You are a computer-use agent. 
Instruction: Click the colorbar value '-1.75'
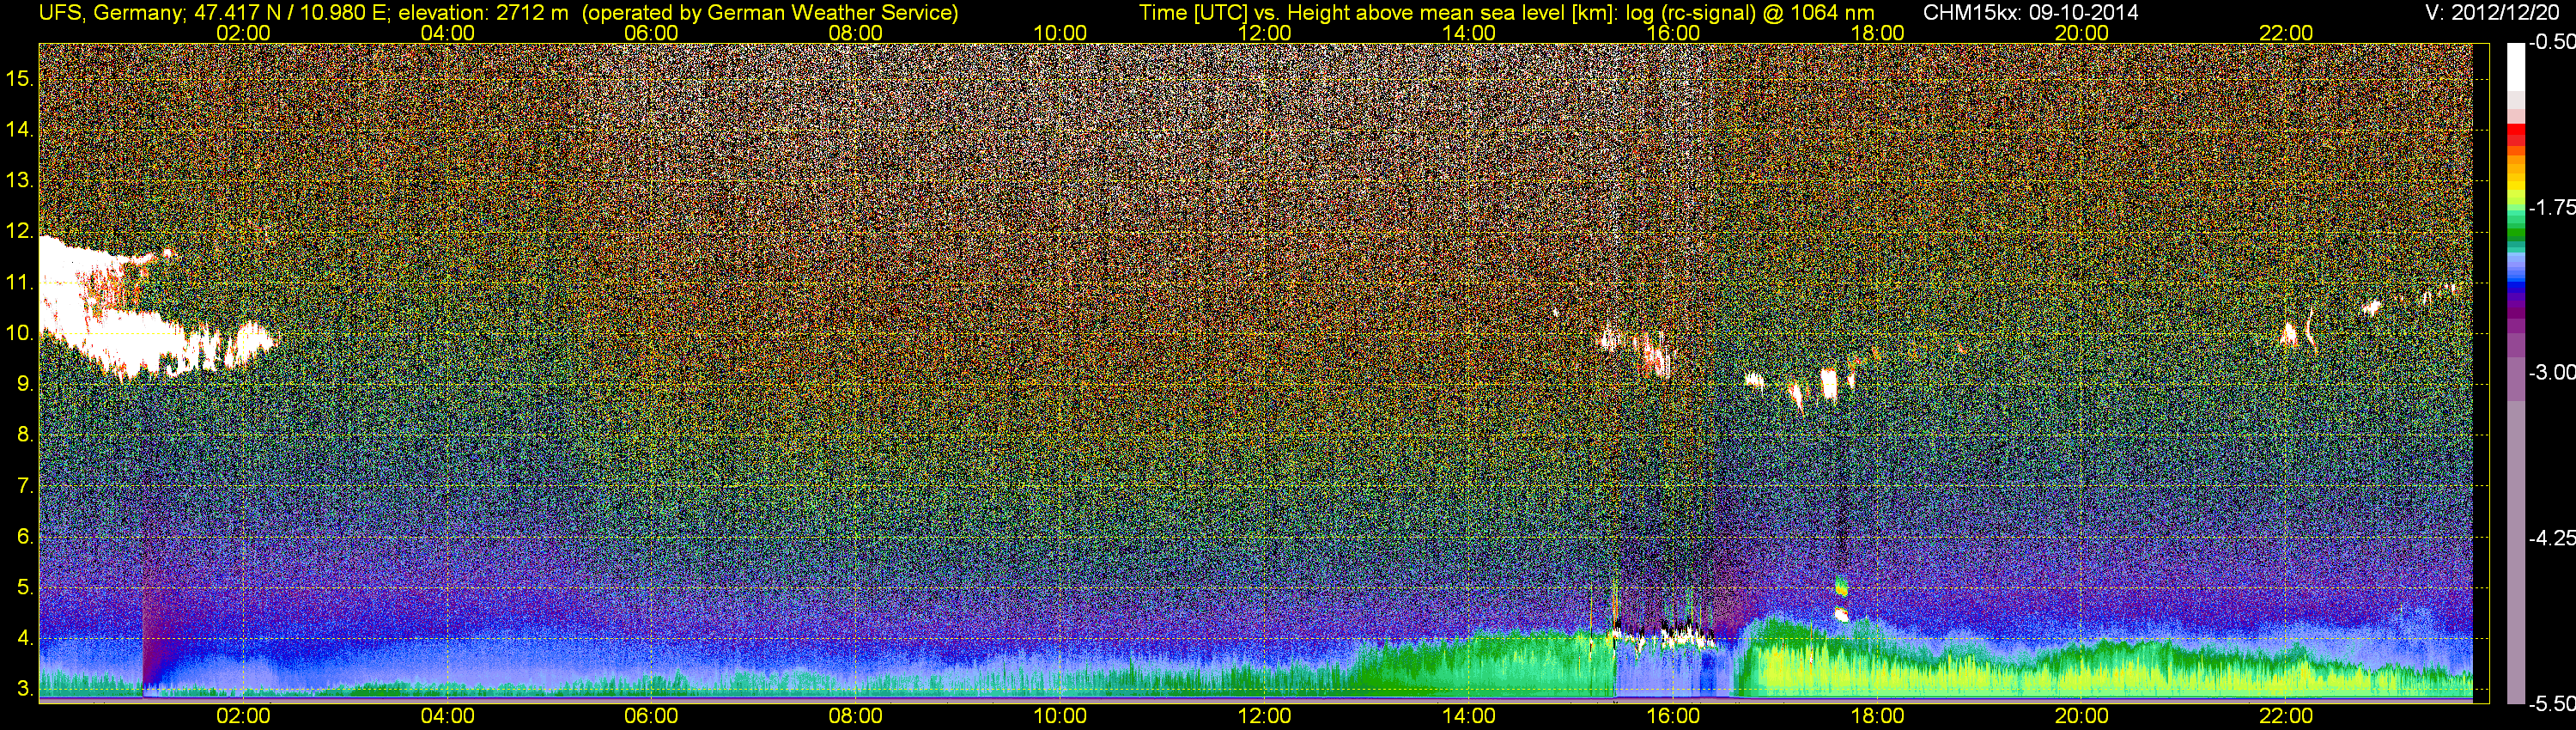[x=2551, y=208]
